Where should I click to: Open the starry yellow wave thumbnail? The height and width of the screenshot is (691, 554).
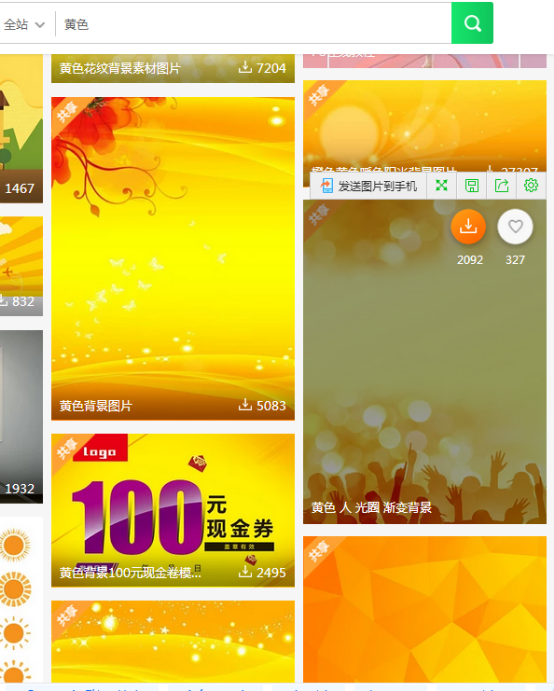(x=173, y=641)
